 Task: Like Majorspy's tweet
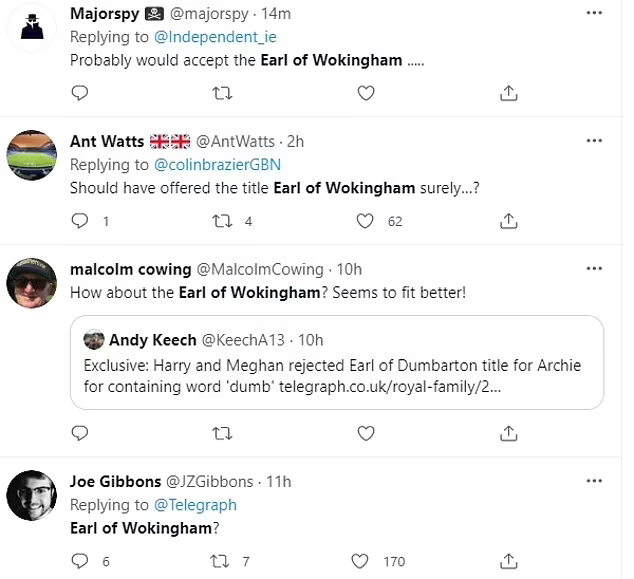click(366, 93)
